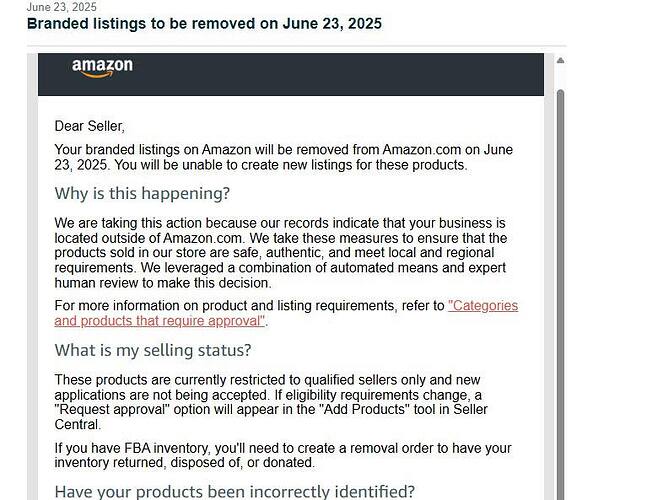Click the paragraph beginning "Your branded listings on Amazon"
The image size is (662, 500).
click(284, 157)
